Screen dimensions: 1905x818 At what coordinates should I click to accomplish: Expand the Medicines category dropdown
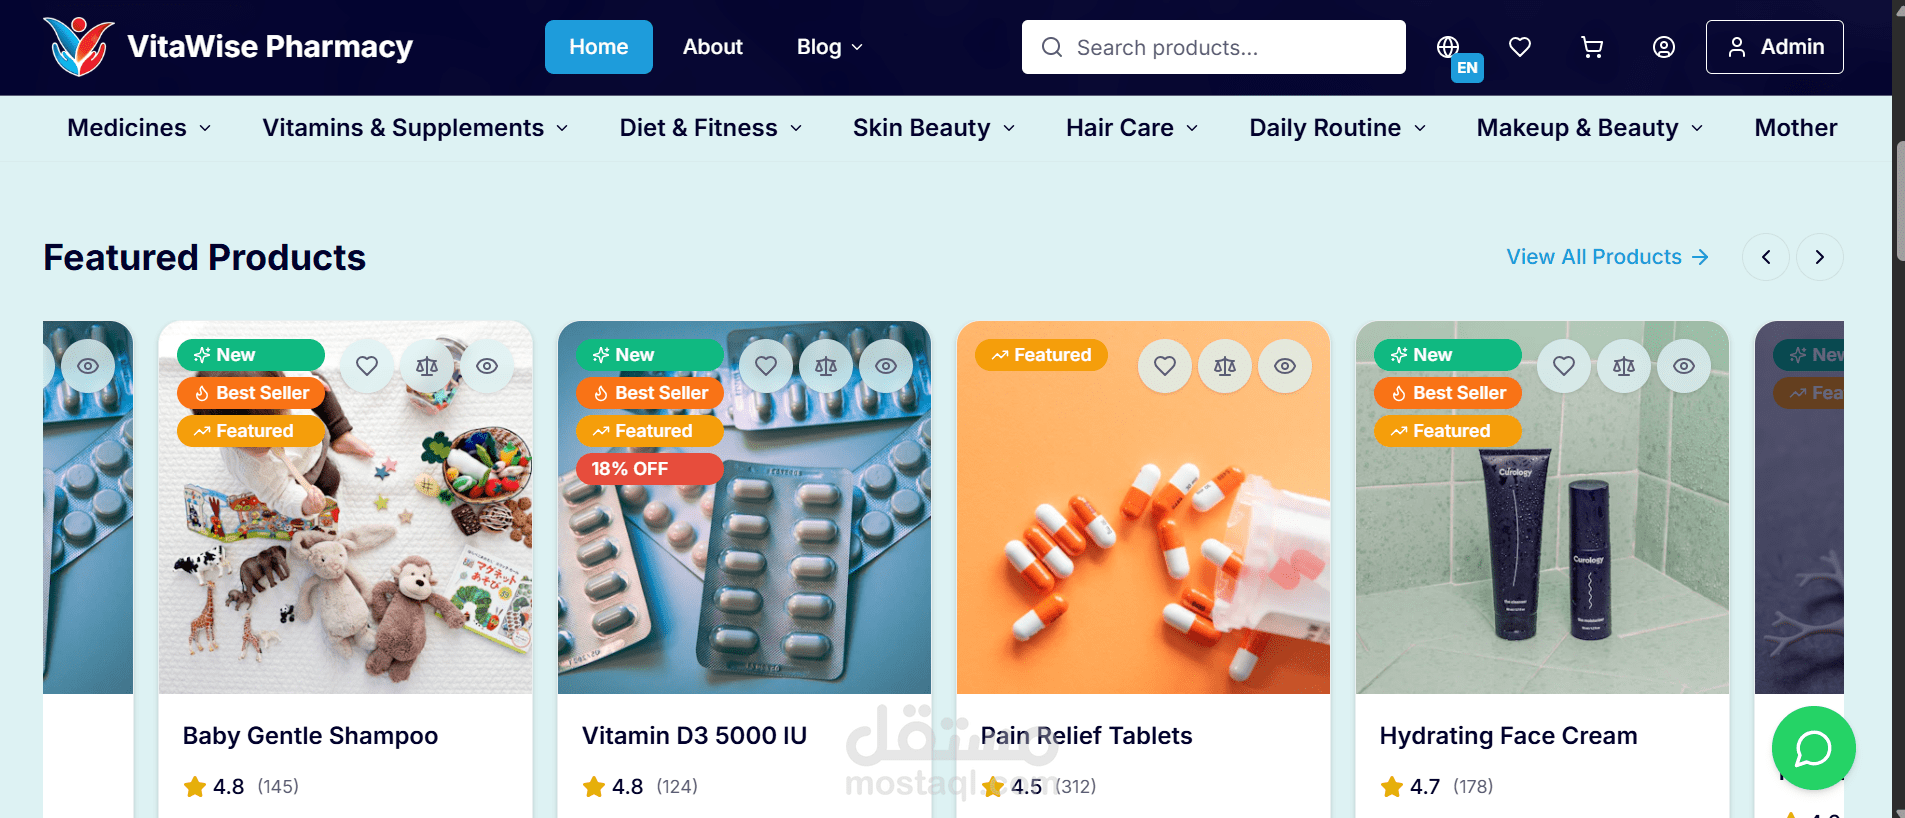point(139,128)
